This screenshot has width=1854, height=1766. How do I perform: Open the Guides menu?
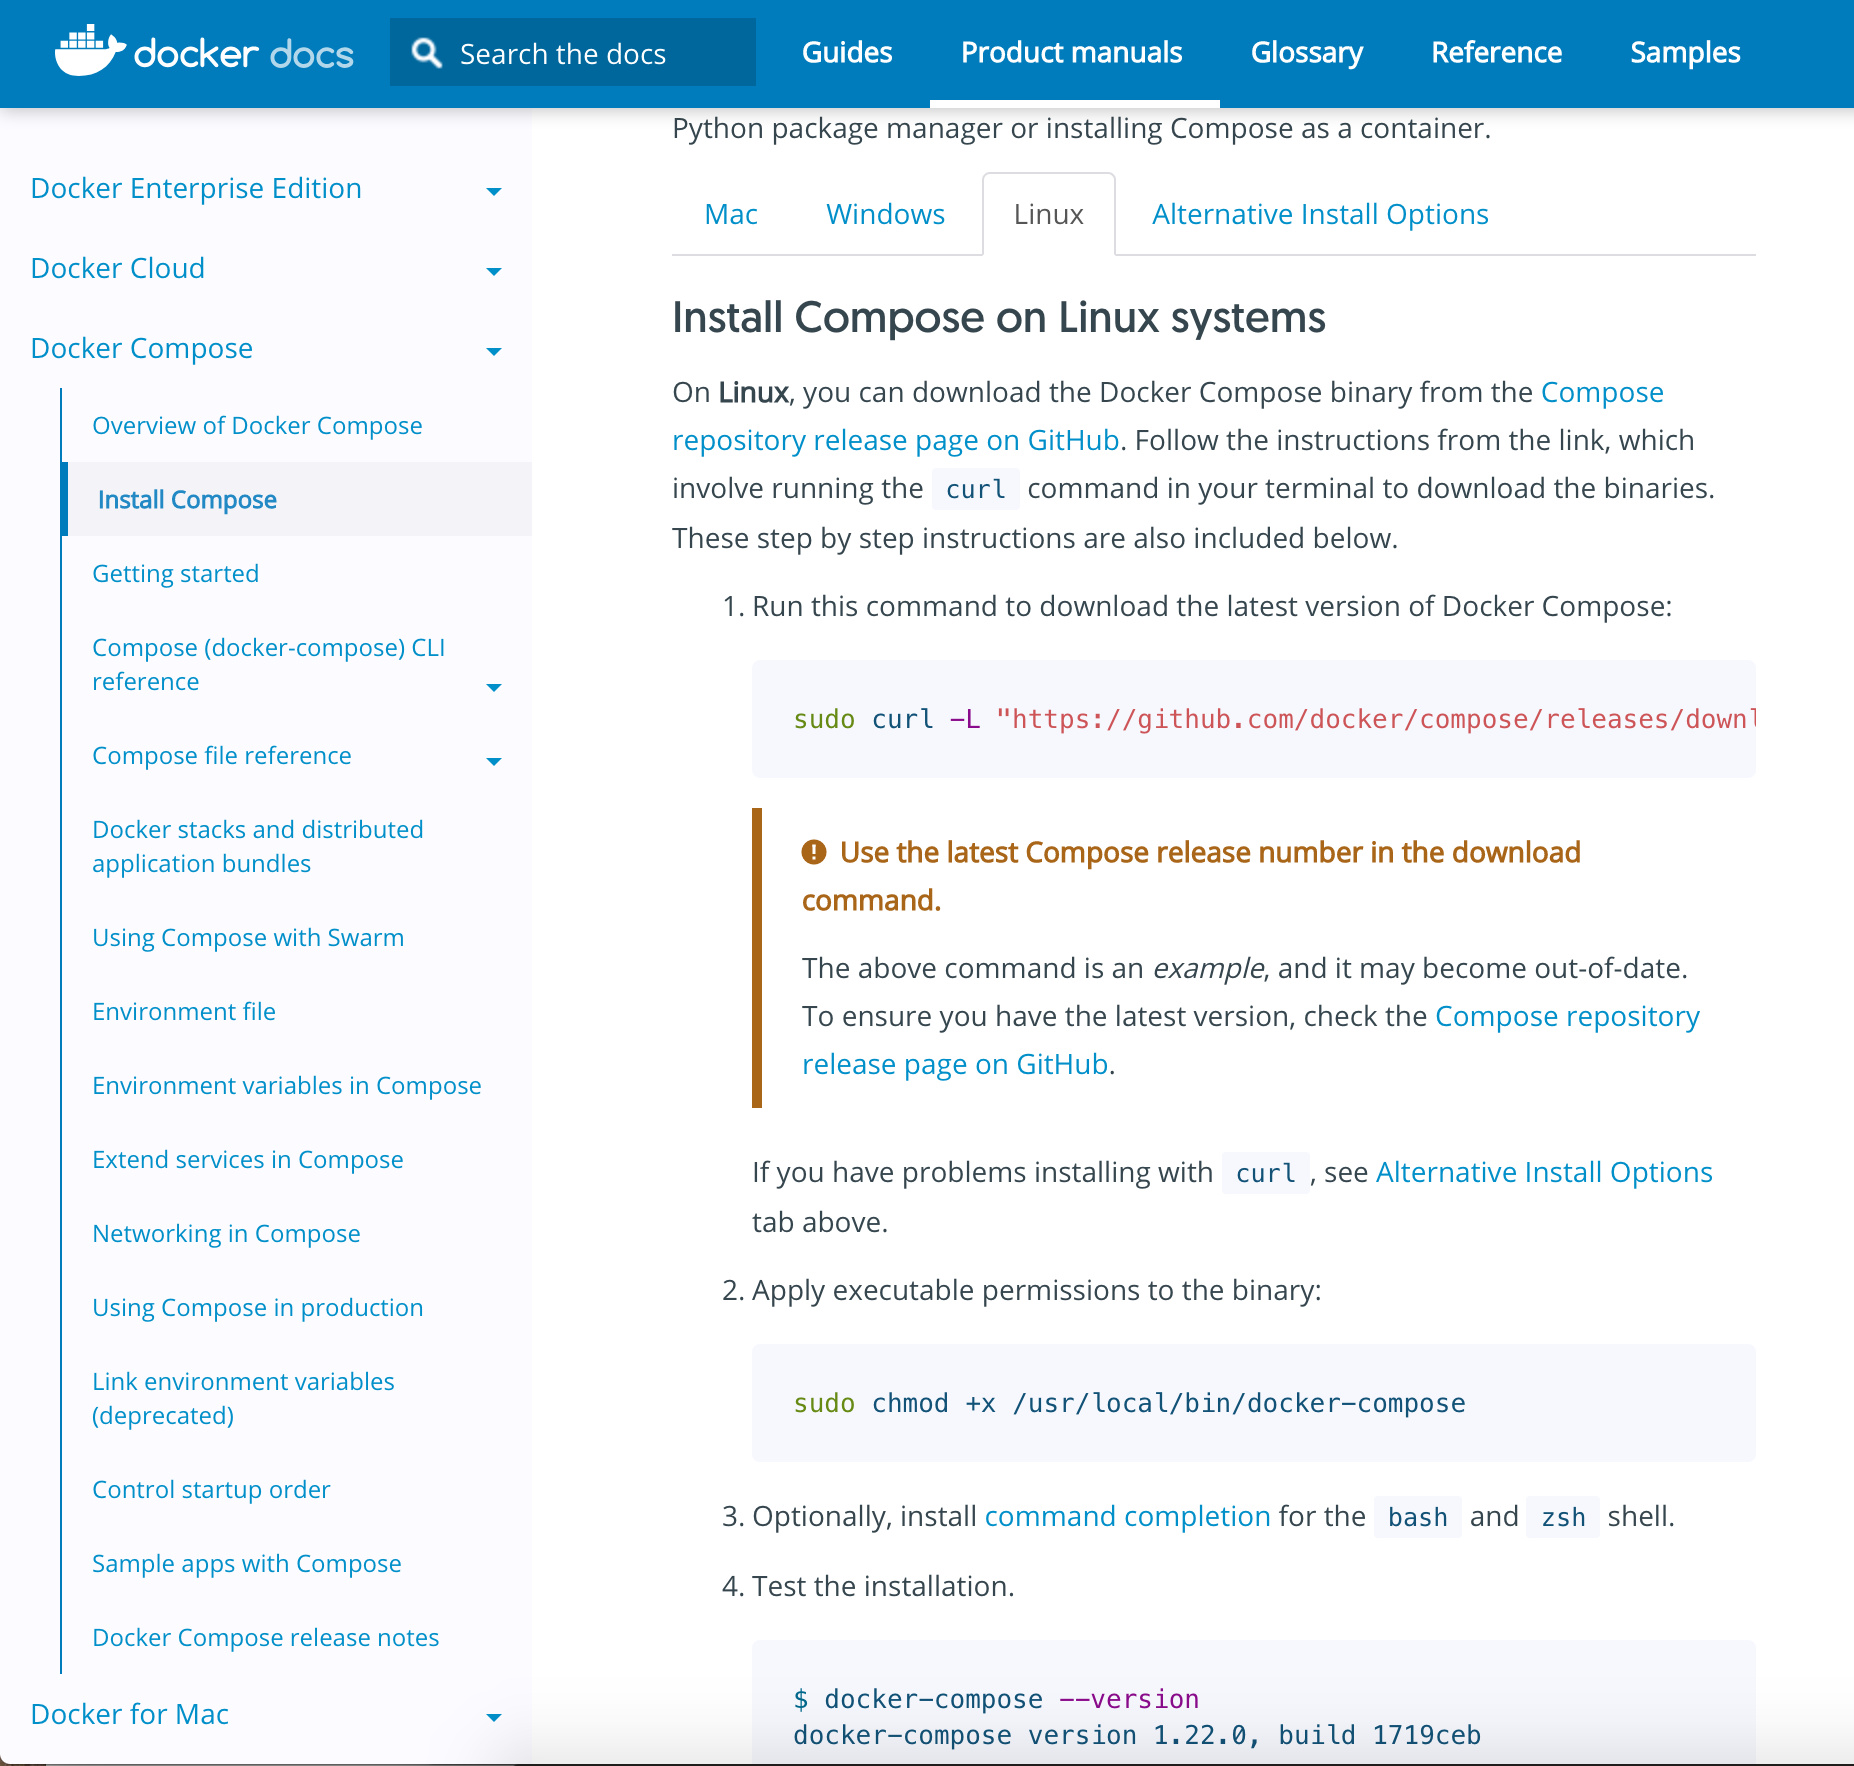click(x=847, y=52)
